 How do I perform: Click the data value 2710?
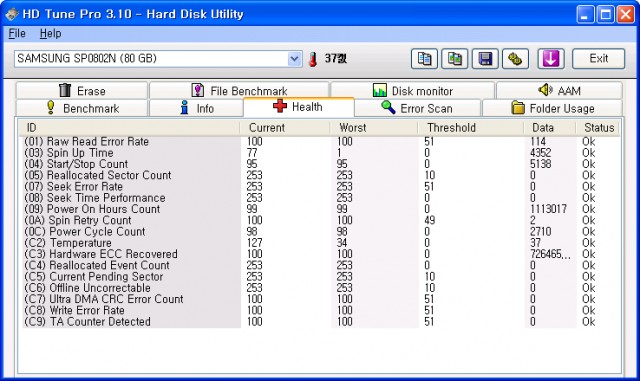540,232
